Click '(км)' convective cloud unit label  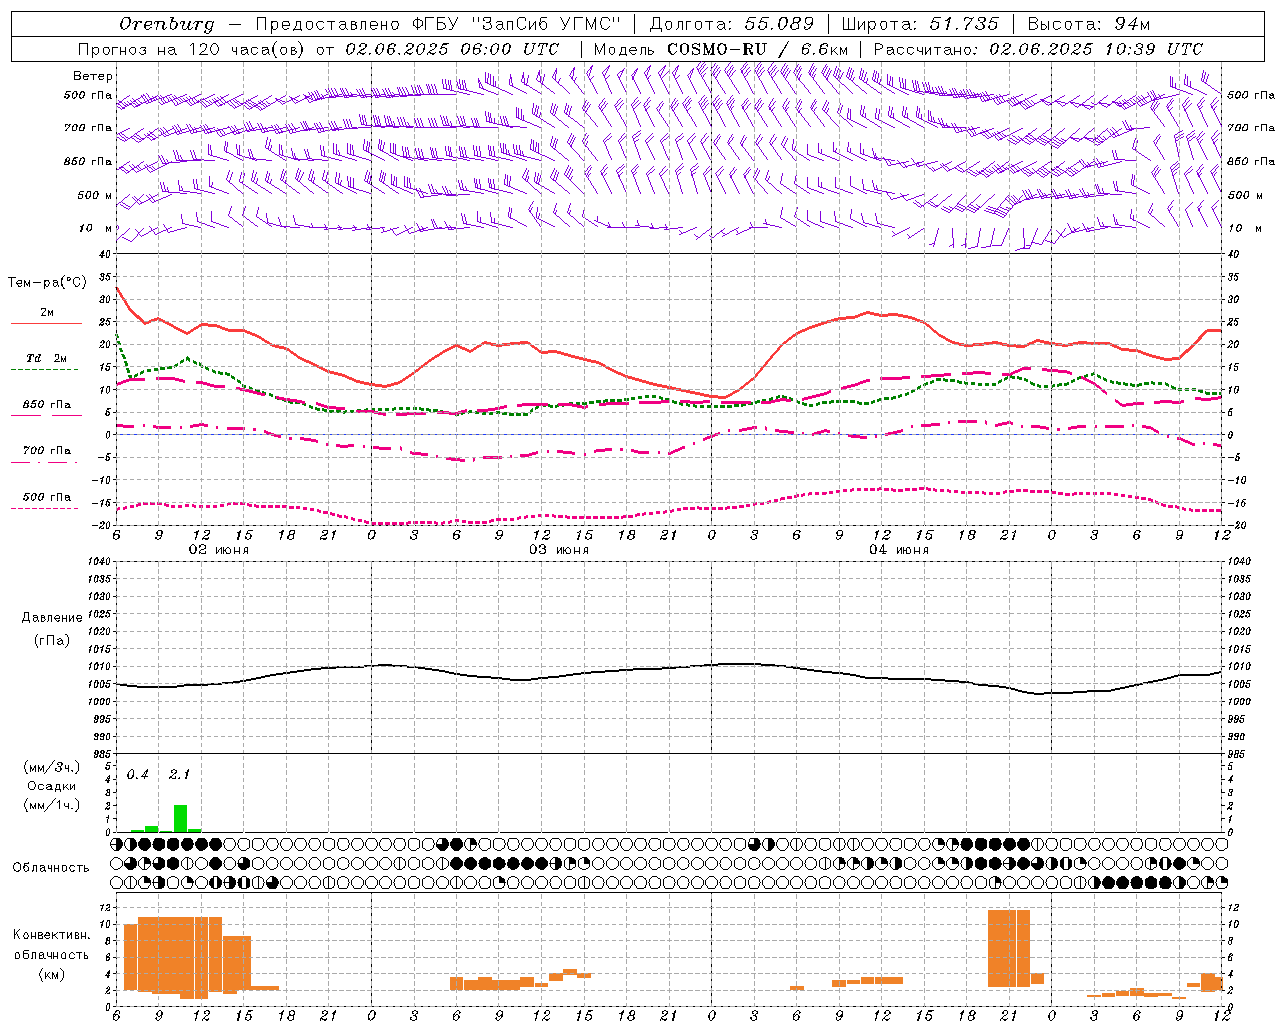51,974
